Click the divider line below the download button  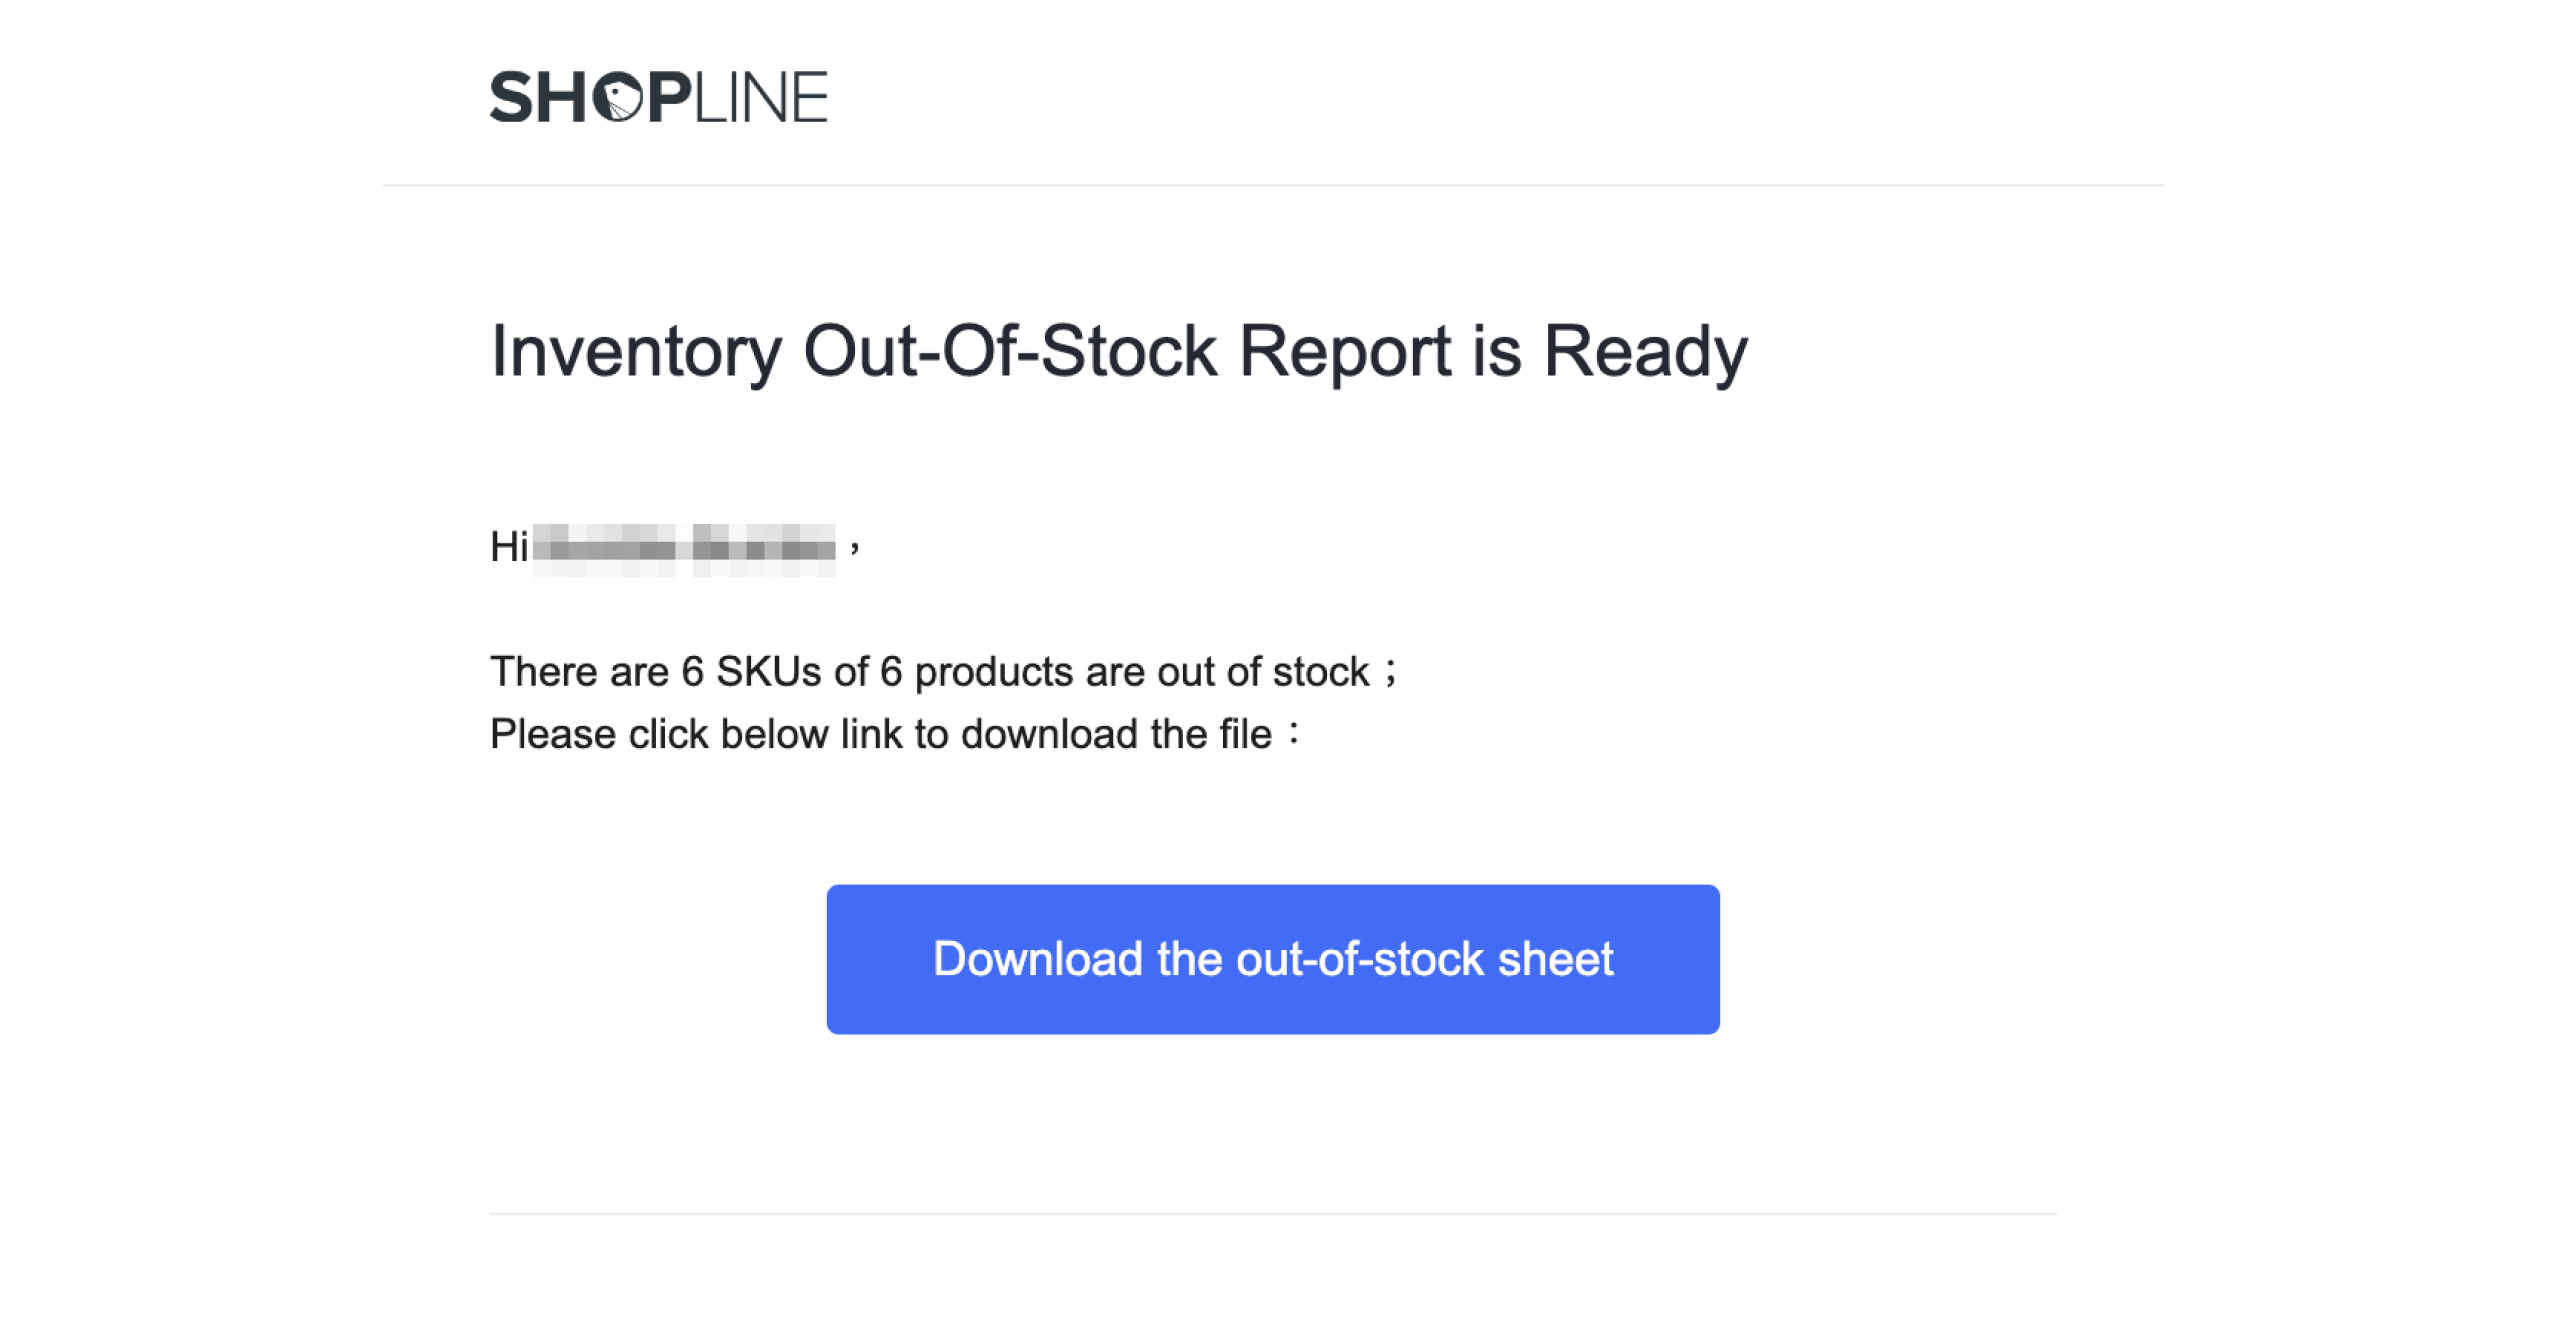pyautogui.click(x=1272, y=1214)
